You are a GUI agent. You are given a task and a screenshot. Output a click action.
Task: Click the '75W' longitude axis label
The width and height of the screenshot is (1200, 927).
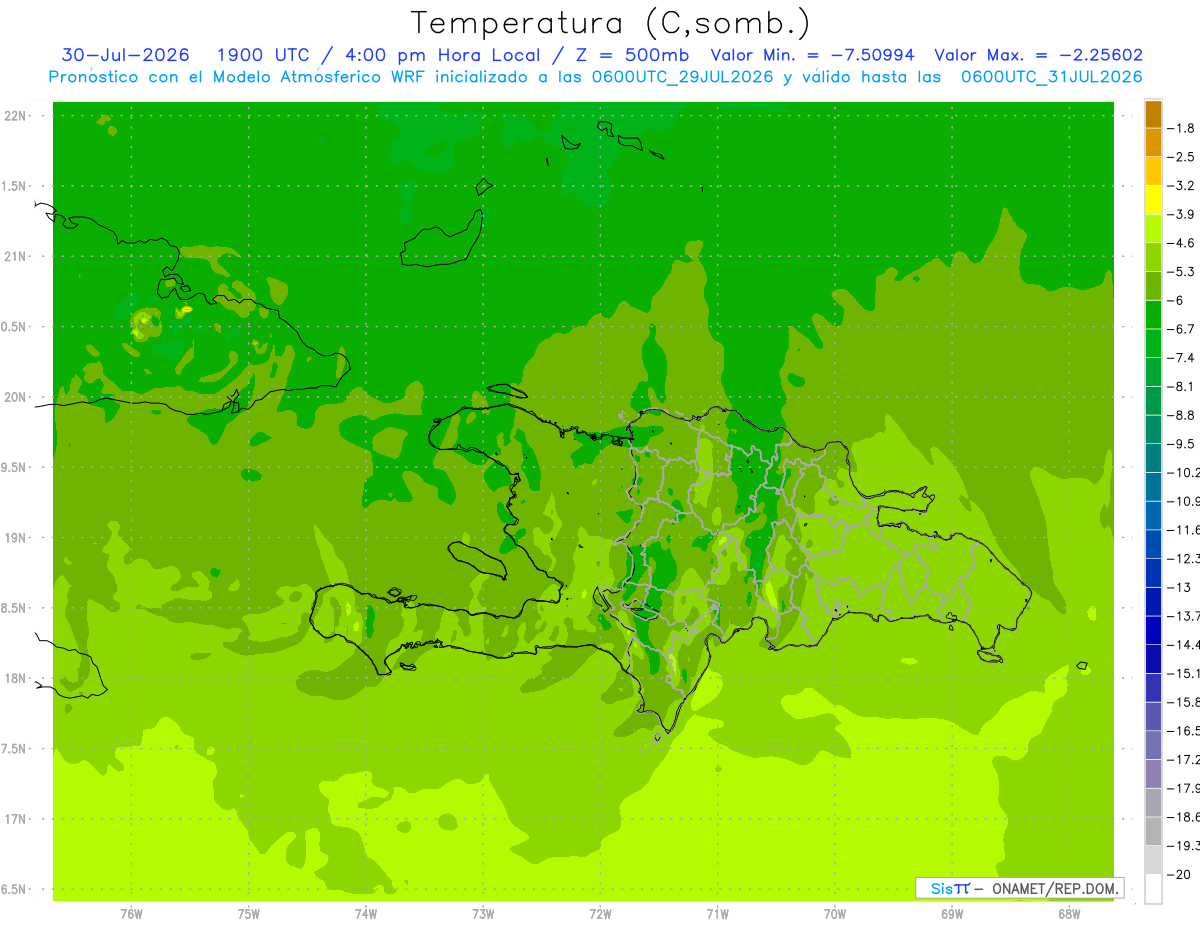pyautogui.click(x=249, y=914)
